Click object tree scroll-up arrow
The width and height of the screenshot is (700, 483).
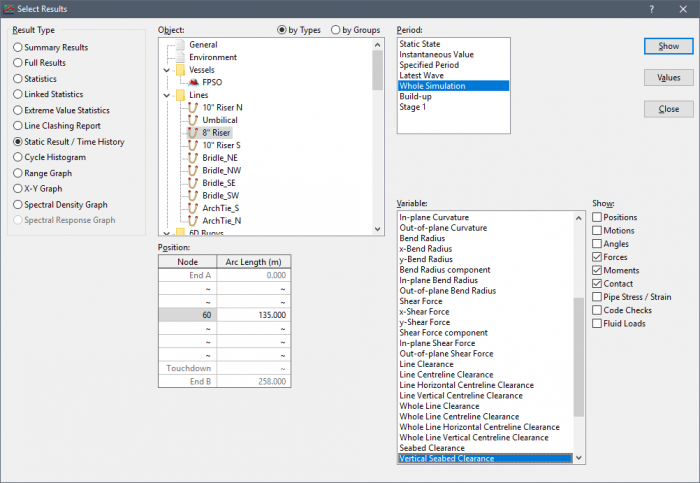[377, 45]
